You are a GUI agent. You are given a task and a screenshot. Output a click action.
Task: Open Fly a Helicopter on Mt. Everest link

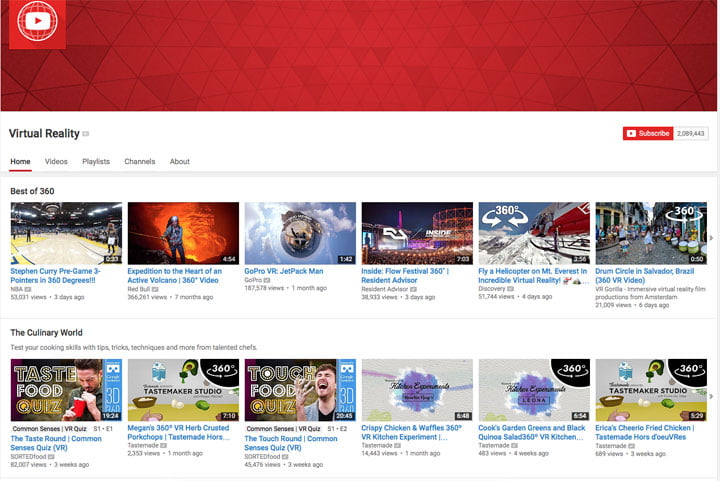[533, 275]
